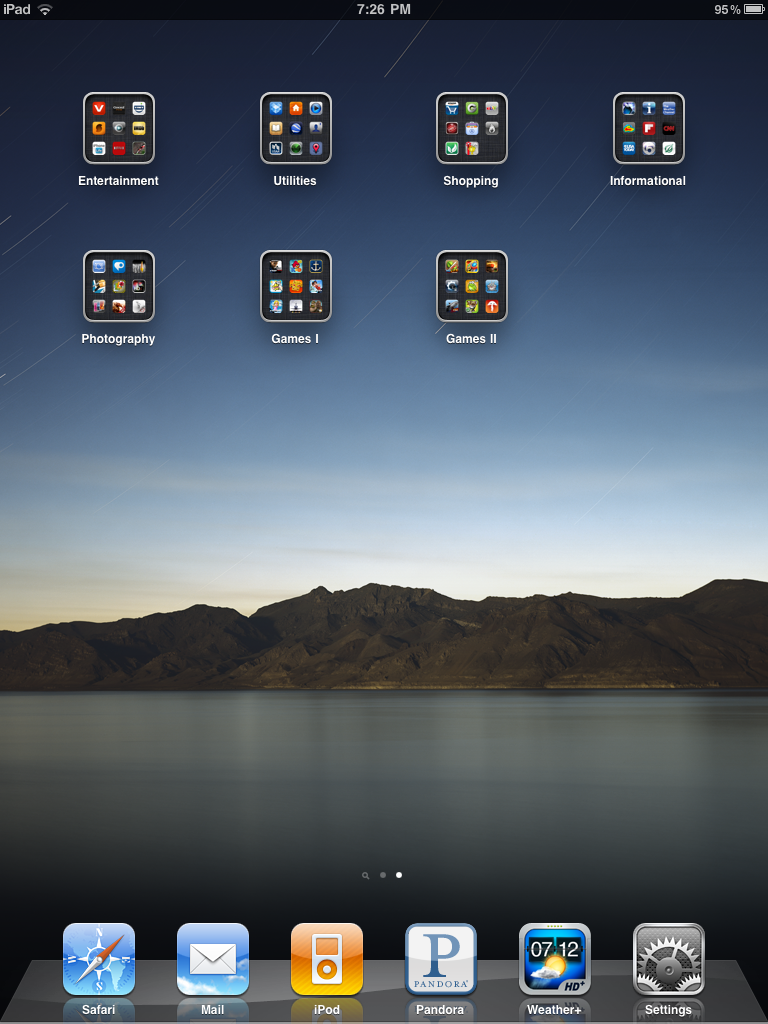Screen dimensions: 768x1024
Task: Launch the iPod music app
Action: (x=327, y=959)
